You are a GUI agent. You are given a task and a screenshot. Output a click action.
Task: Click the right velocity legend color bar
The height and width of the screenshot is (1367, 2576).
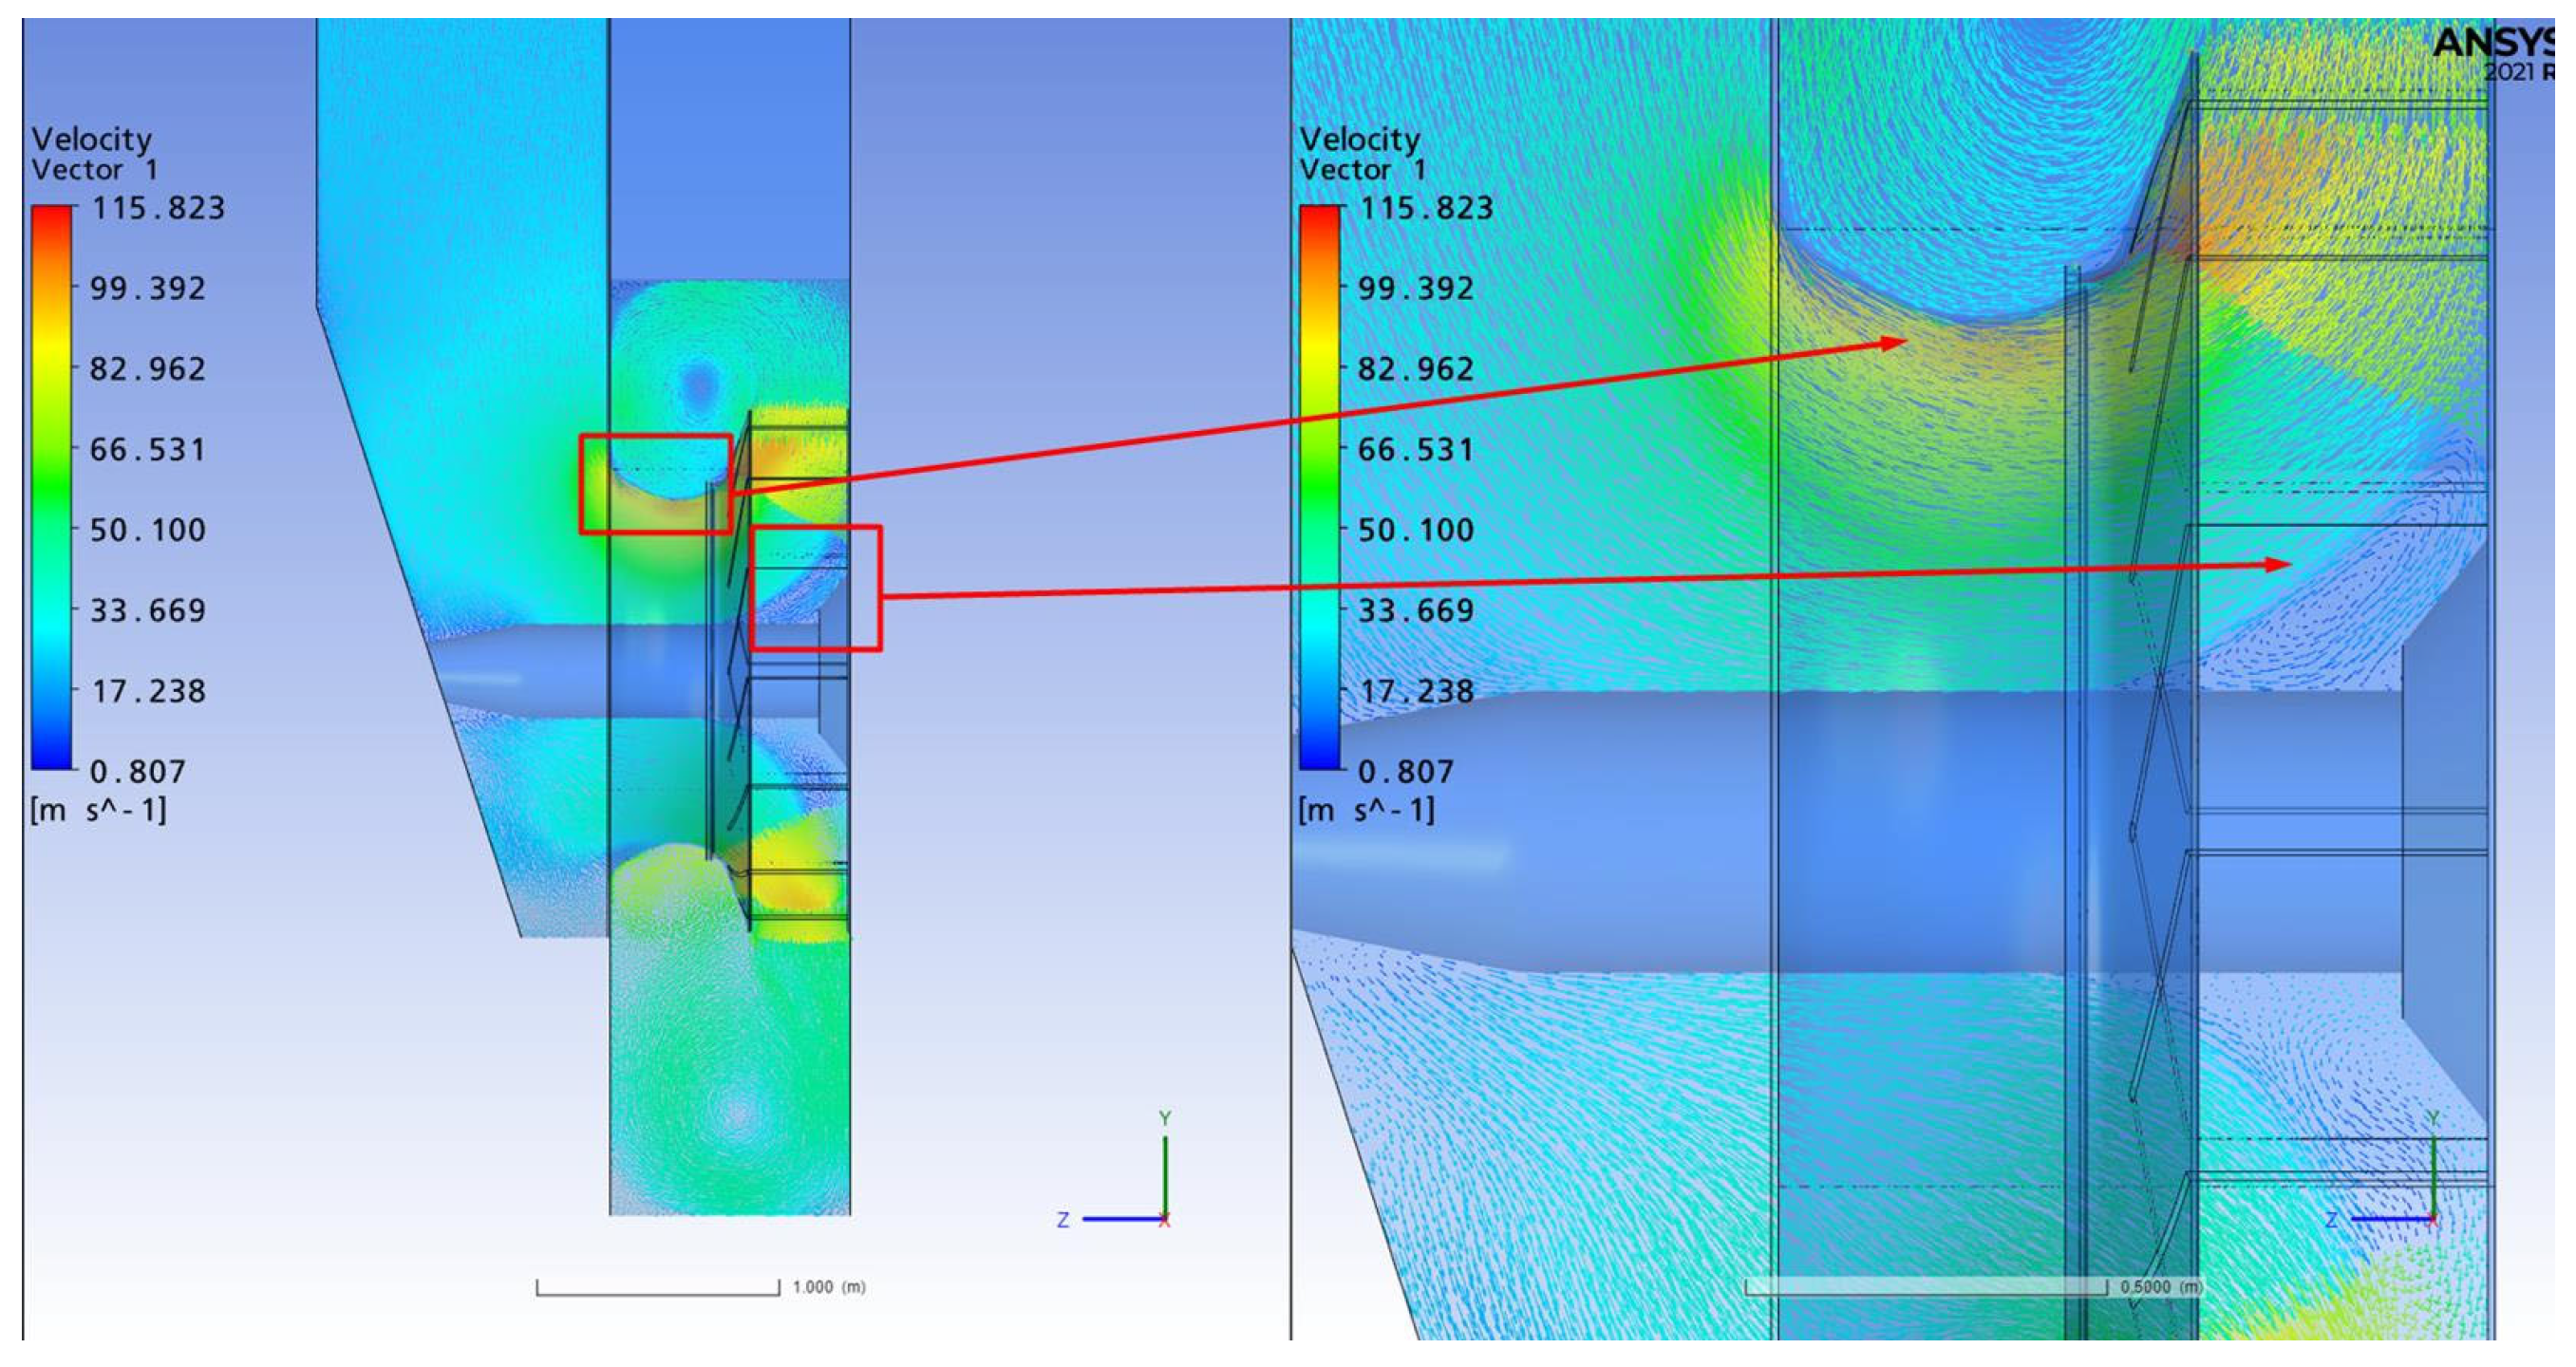[x=1319, y=487]
